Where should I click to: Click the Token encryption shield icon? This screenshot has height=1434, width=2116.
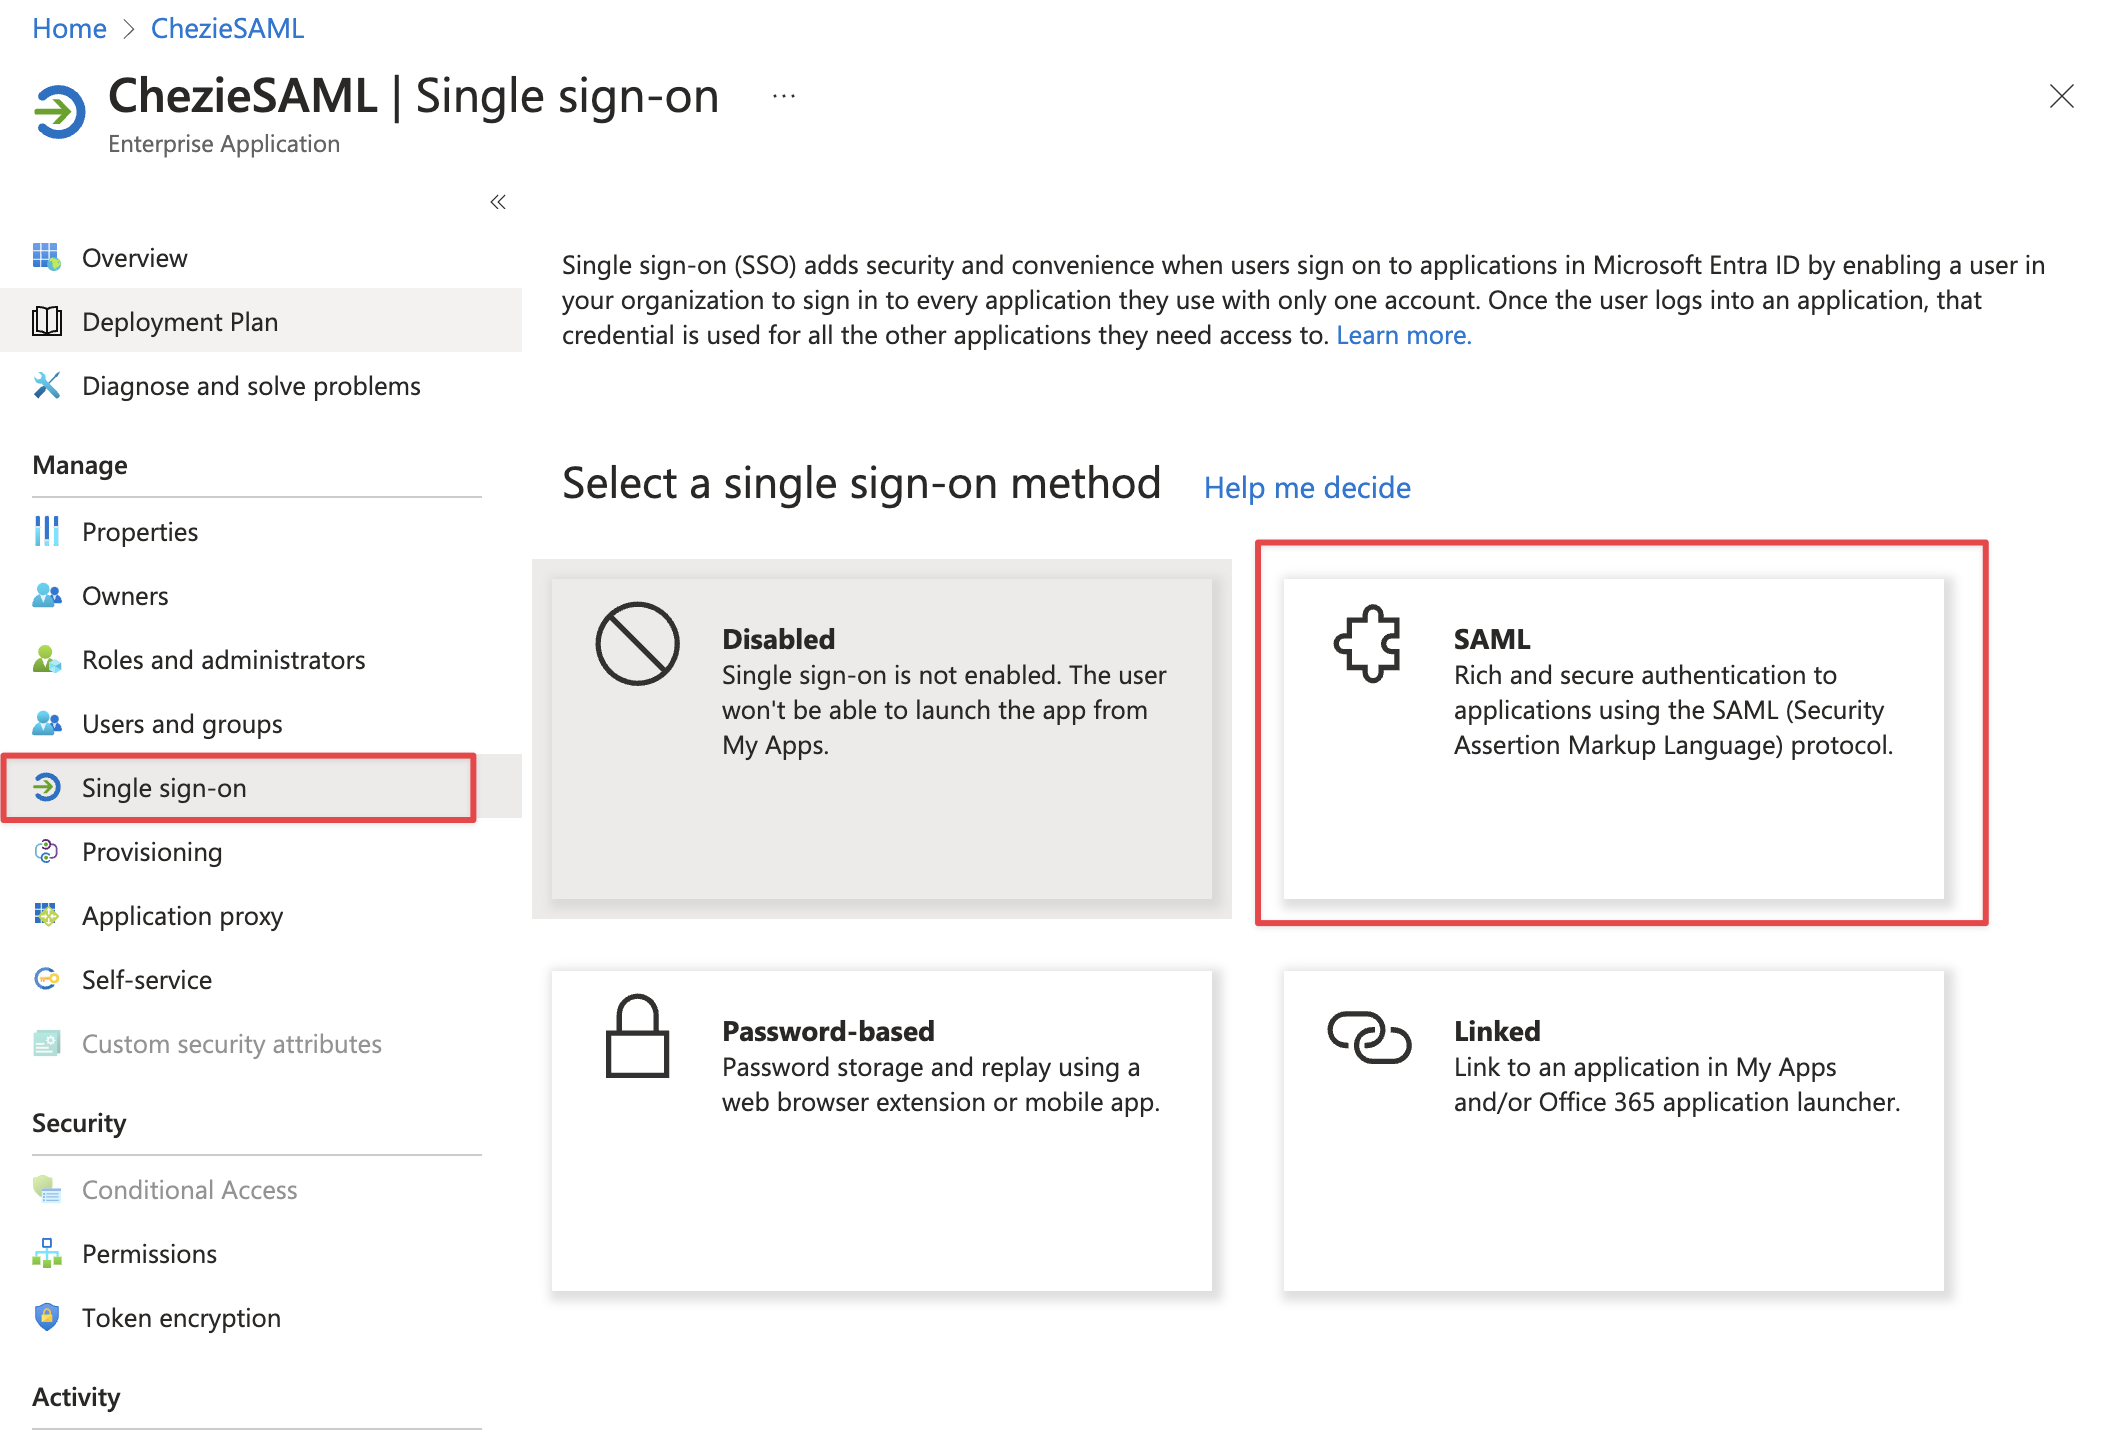(x=46, y=1317)
